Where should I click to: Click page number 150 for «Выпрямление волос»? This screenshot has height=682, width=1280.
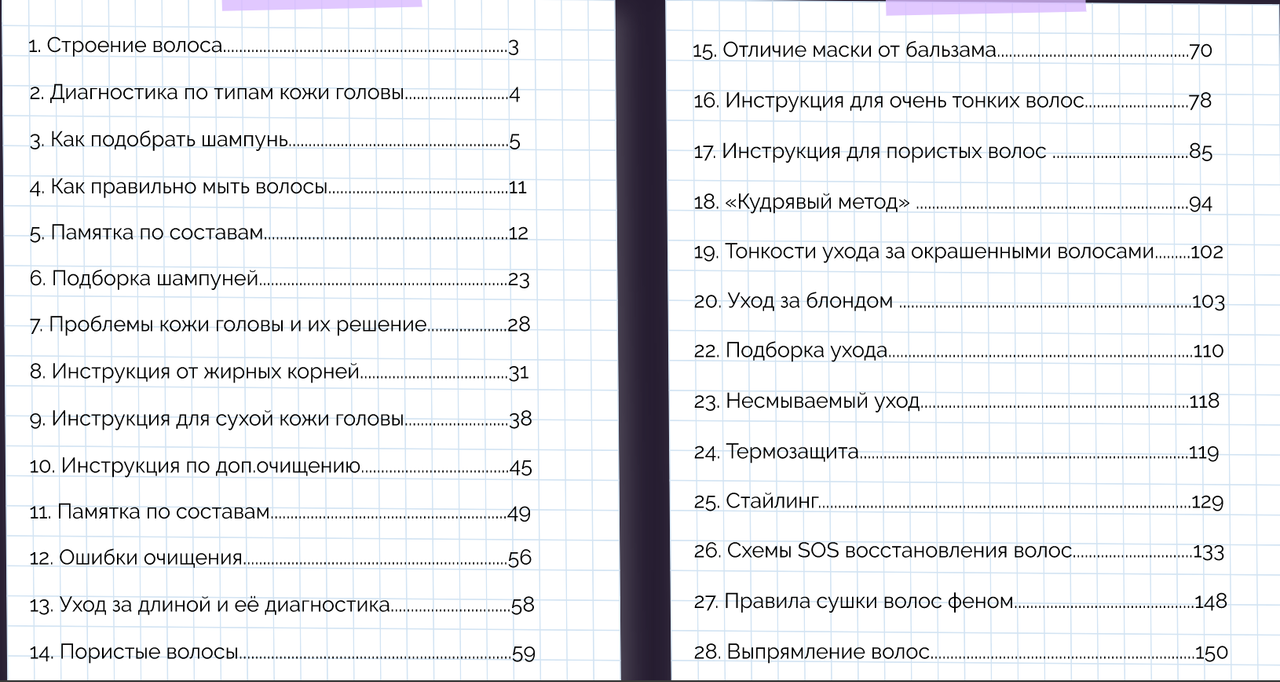1211,653
